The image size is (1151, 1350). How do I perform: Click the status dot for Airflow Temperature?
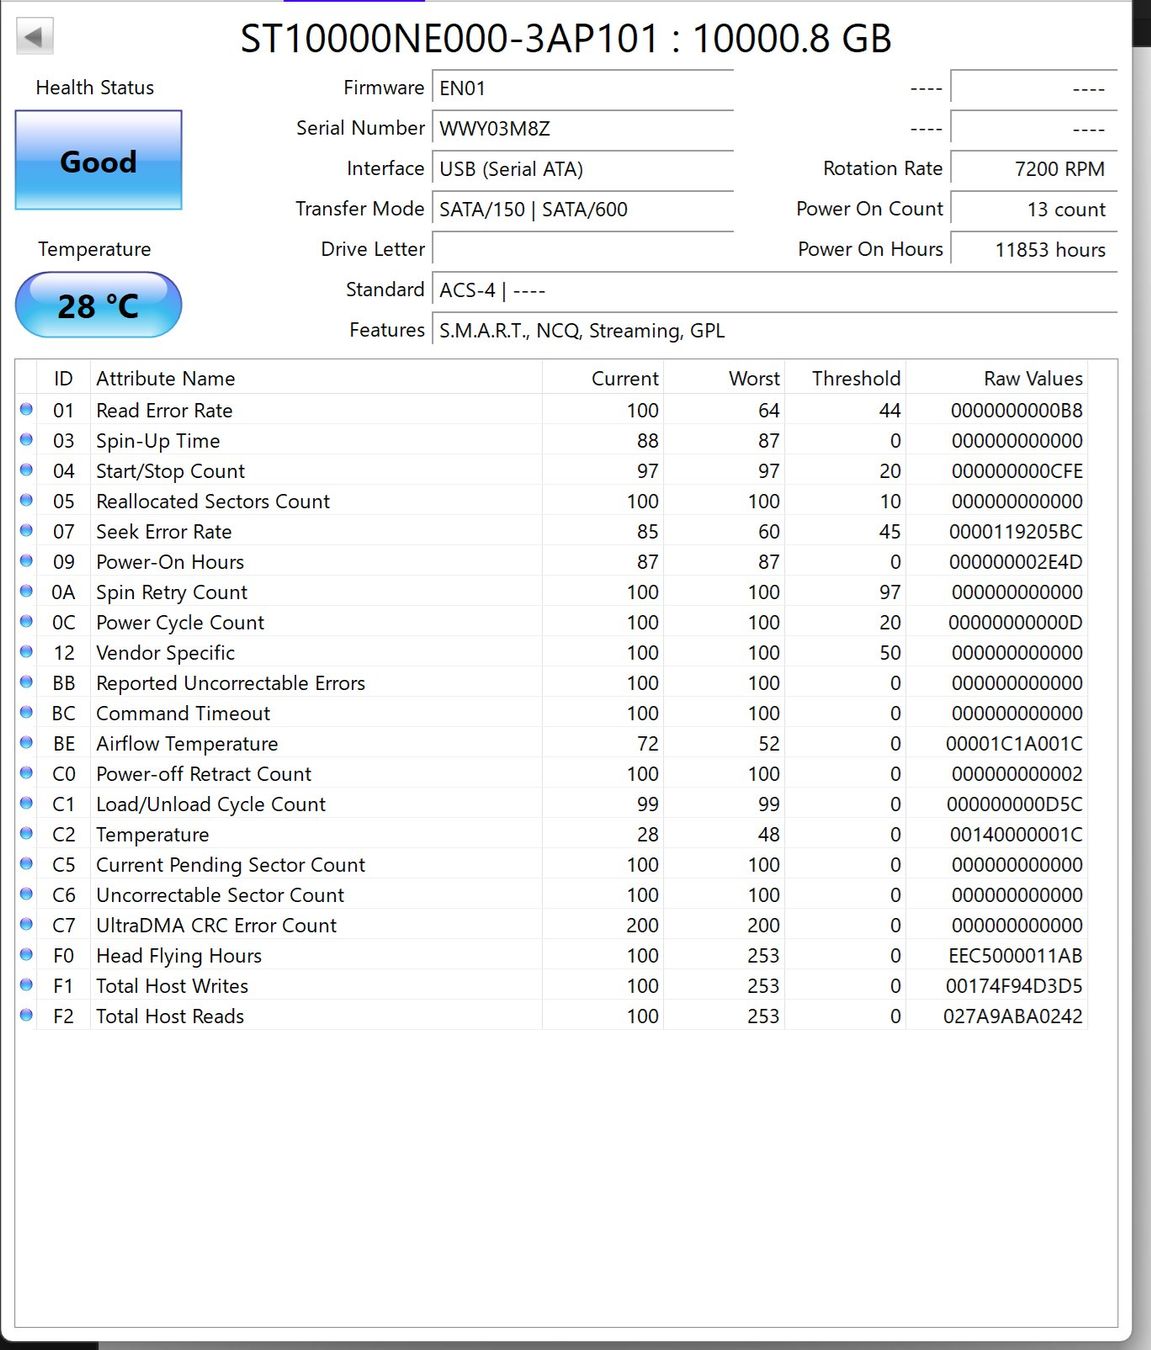(x=27, y=742)
